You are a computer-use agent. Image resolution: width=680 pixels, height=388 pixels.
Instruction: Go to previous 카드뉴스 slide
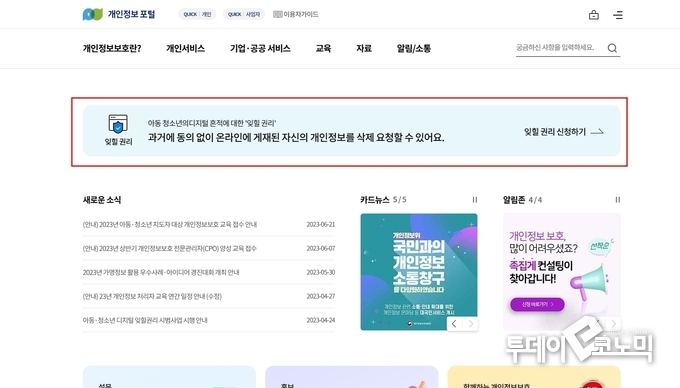coord(454,324)
